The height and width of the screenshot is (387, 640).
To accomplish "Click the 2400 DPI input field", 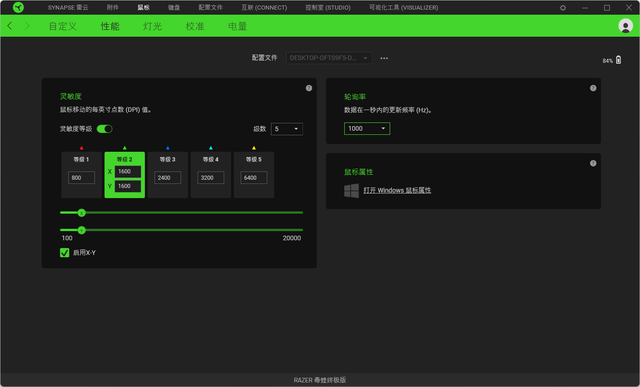I will pyautogui.click(x=168, y=178).
